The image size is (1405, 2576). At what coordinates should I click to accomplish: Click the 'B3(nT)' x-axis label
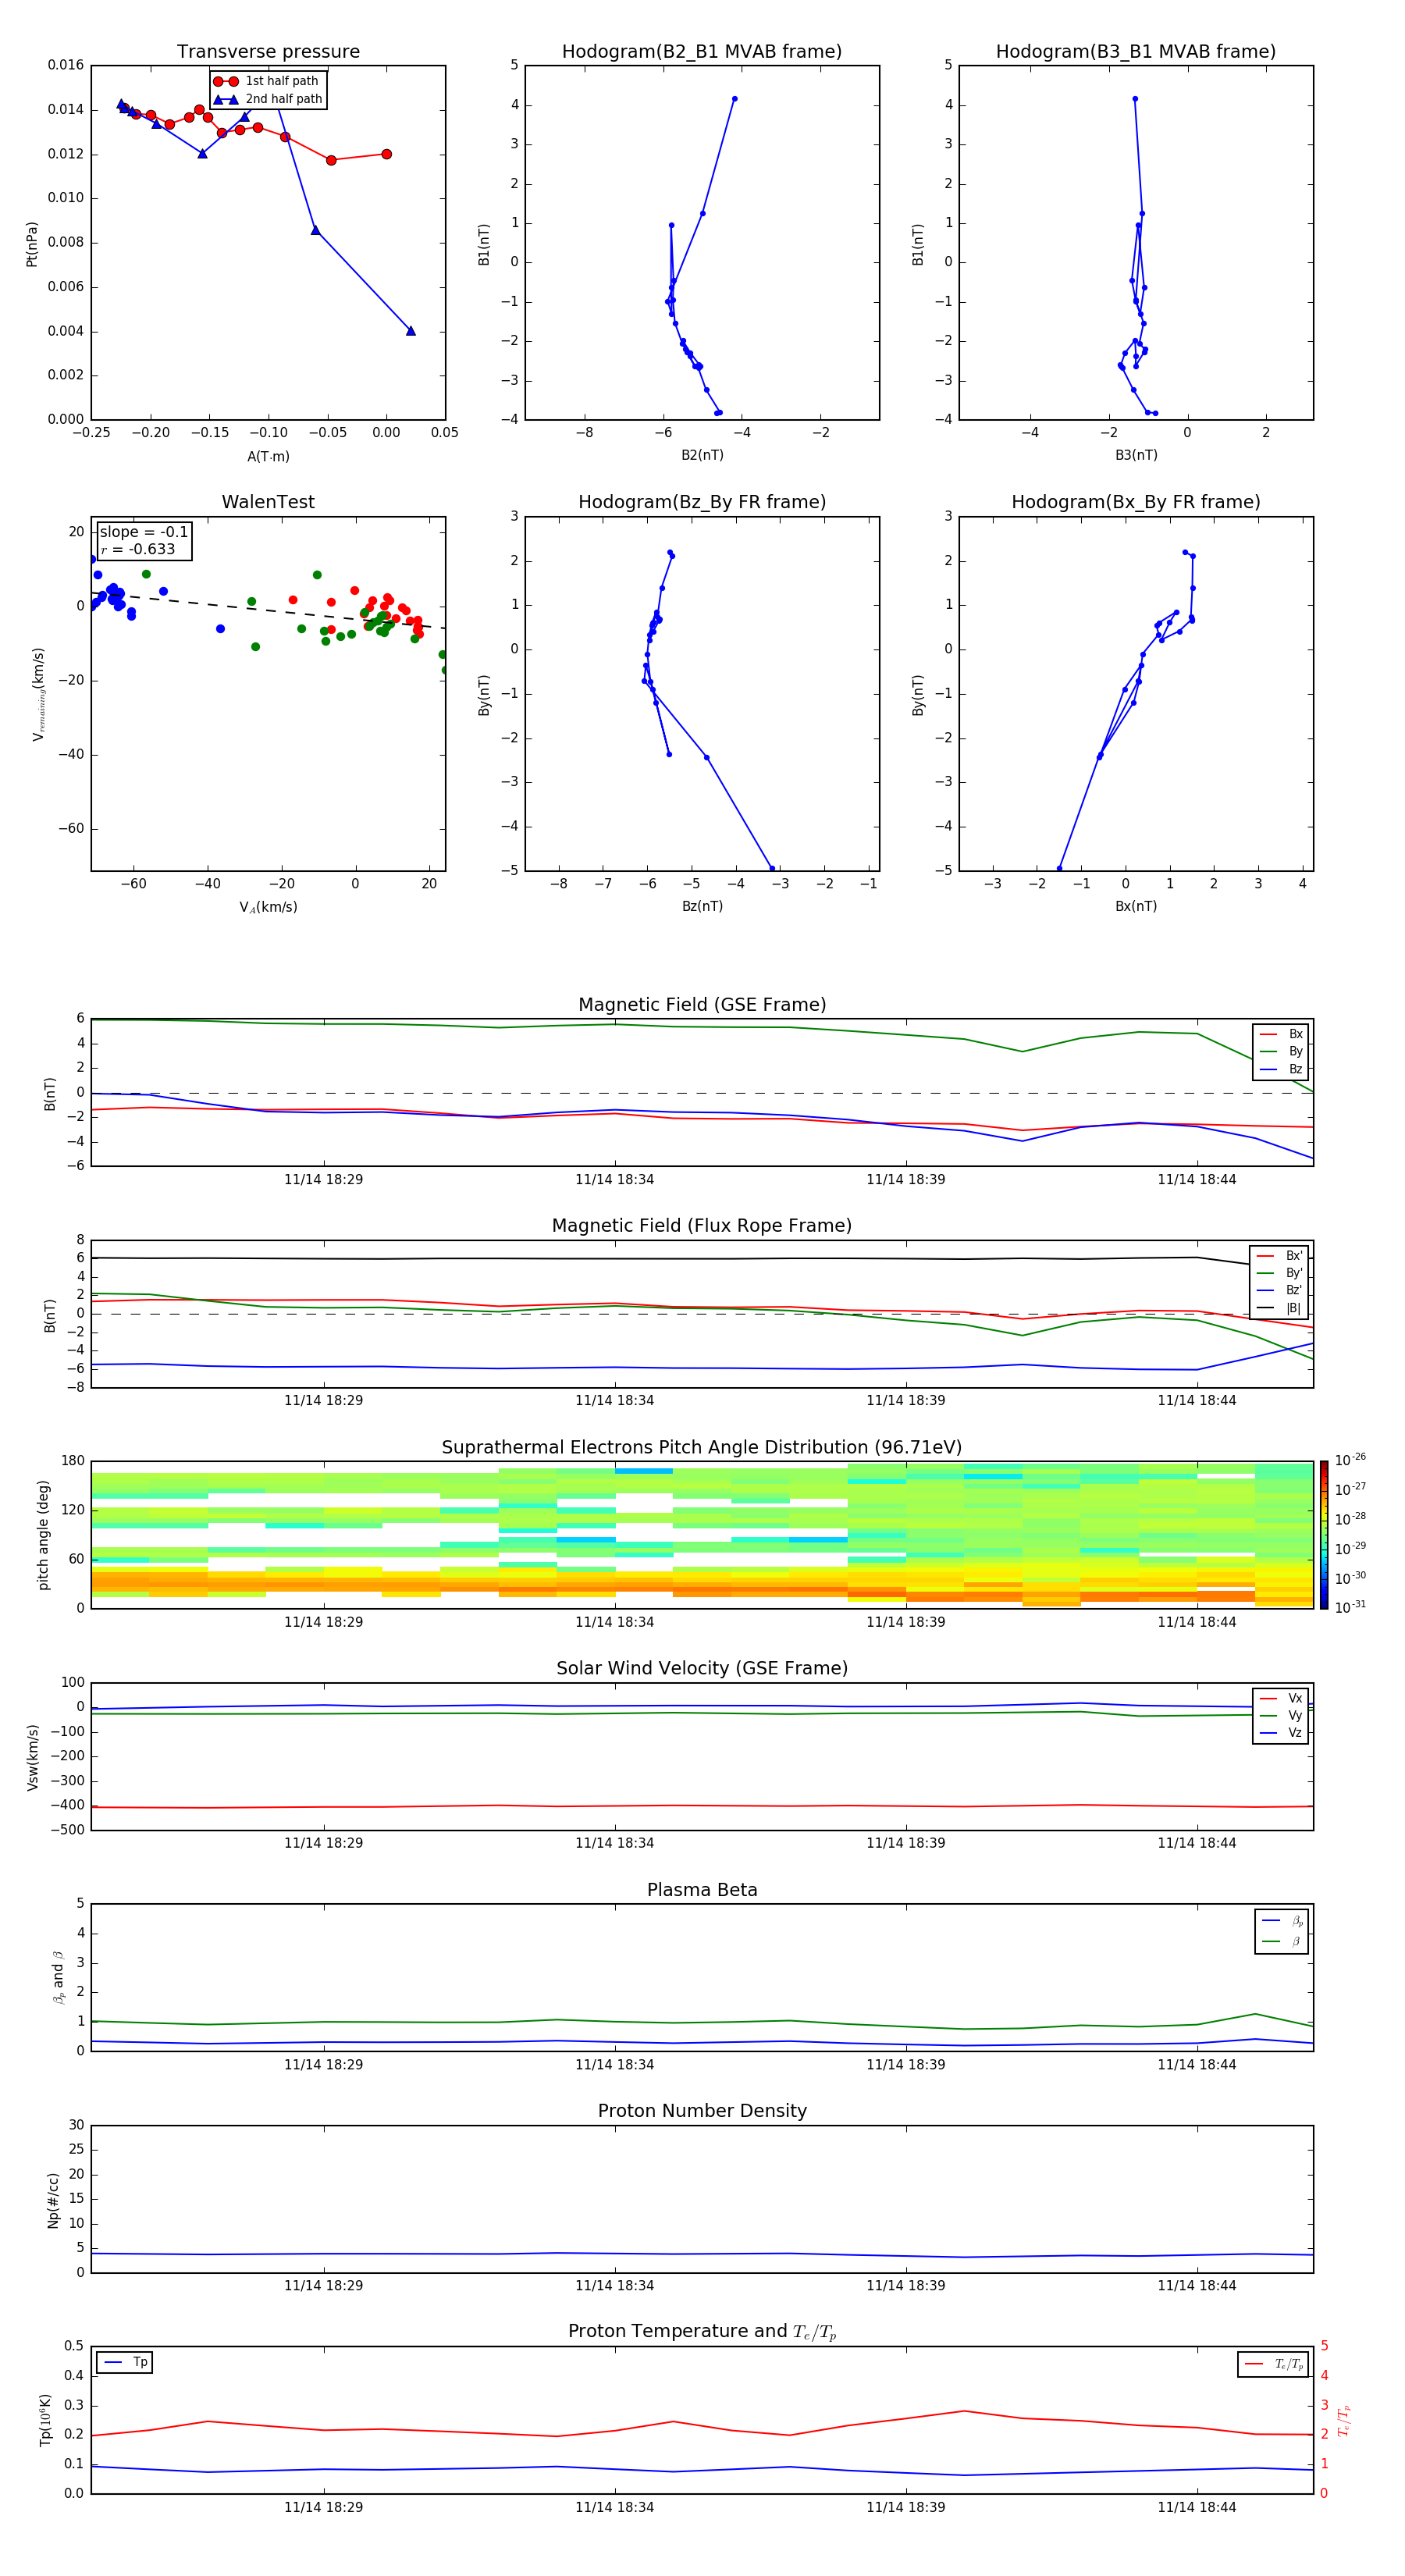1136,455
